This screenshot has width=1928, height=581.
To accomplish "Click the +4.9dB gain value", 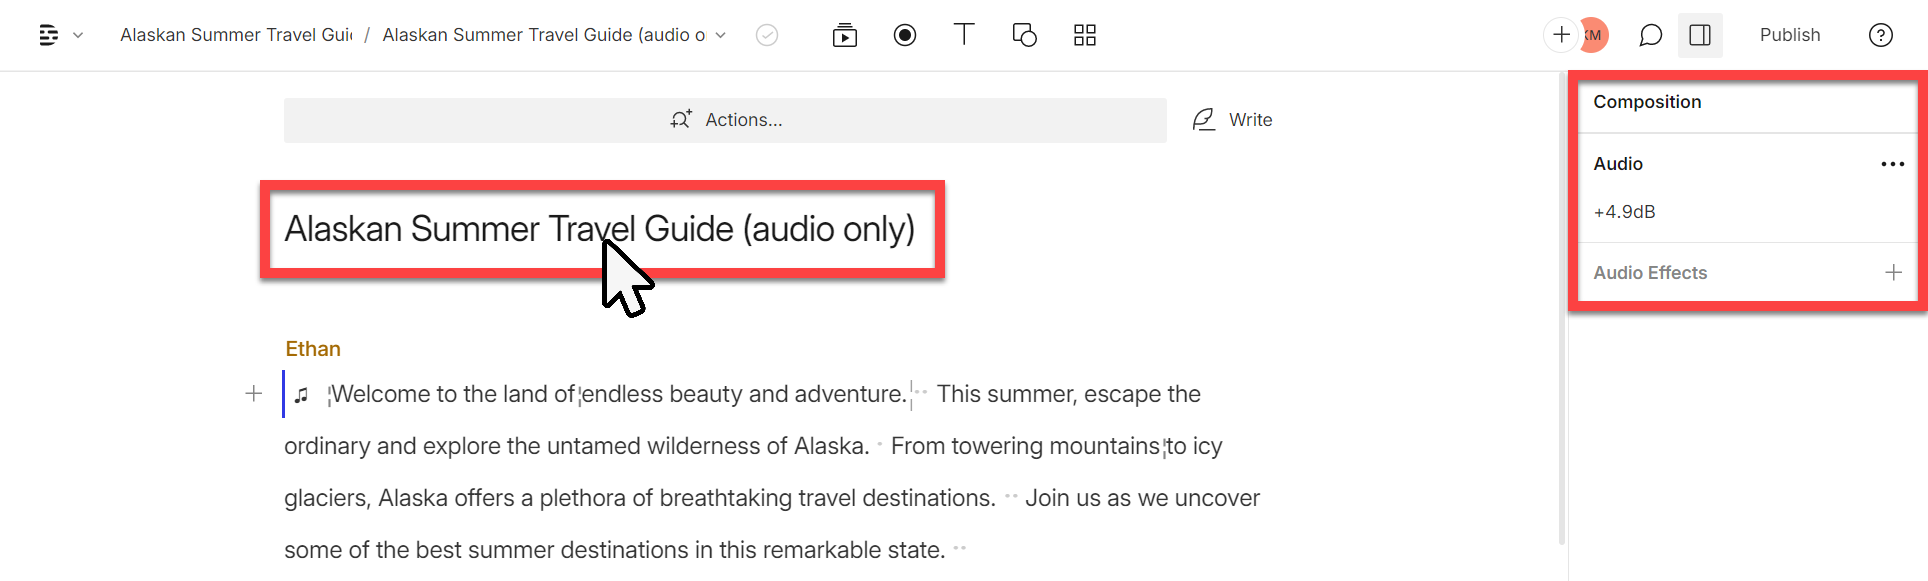I will pyautogui.click(x=1624, y=211).
